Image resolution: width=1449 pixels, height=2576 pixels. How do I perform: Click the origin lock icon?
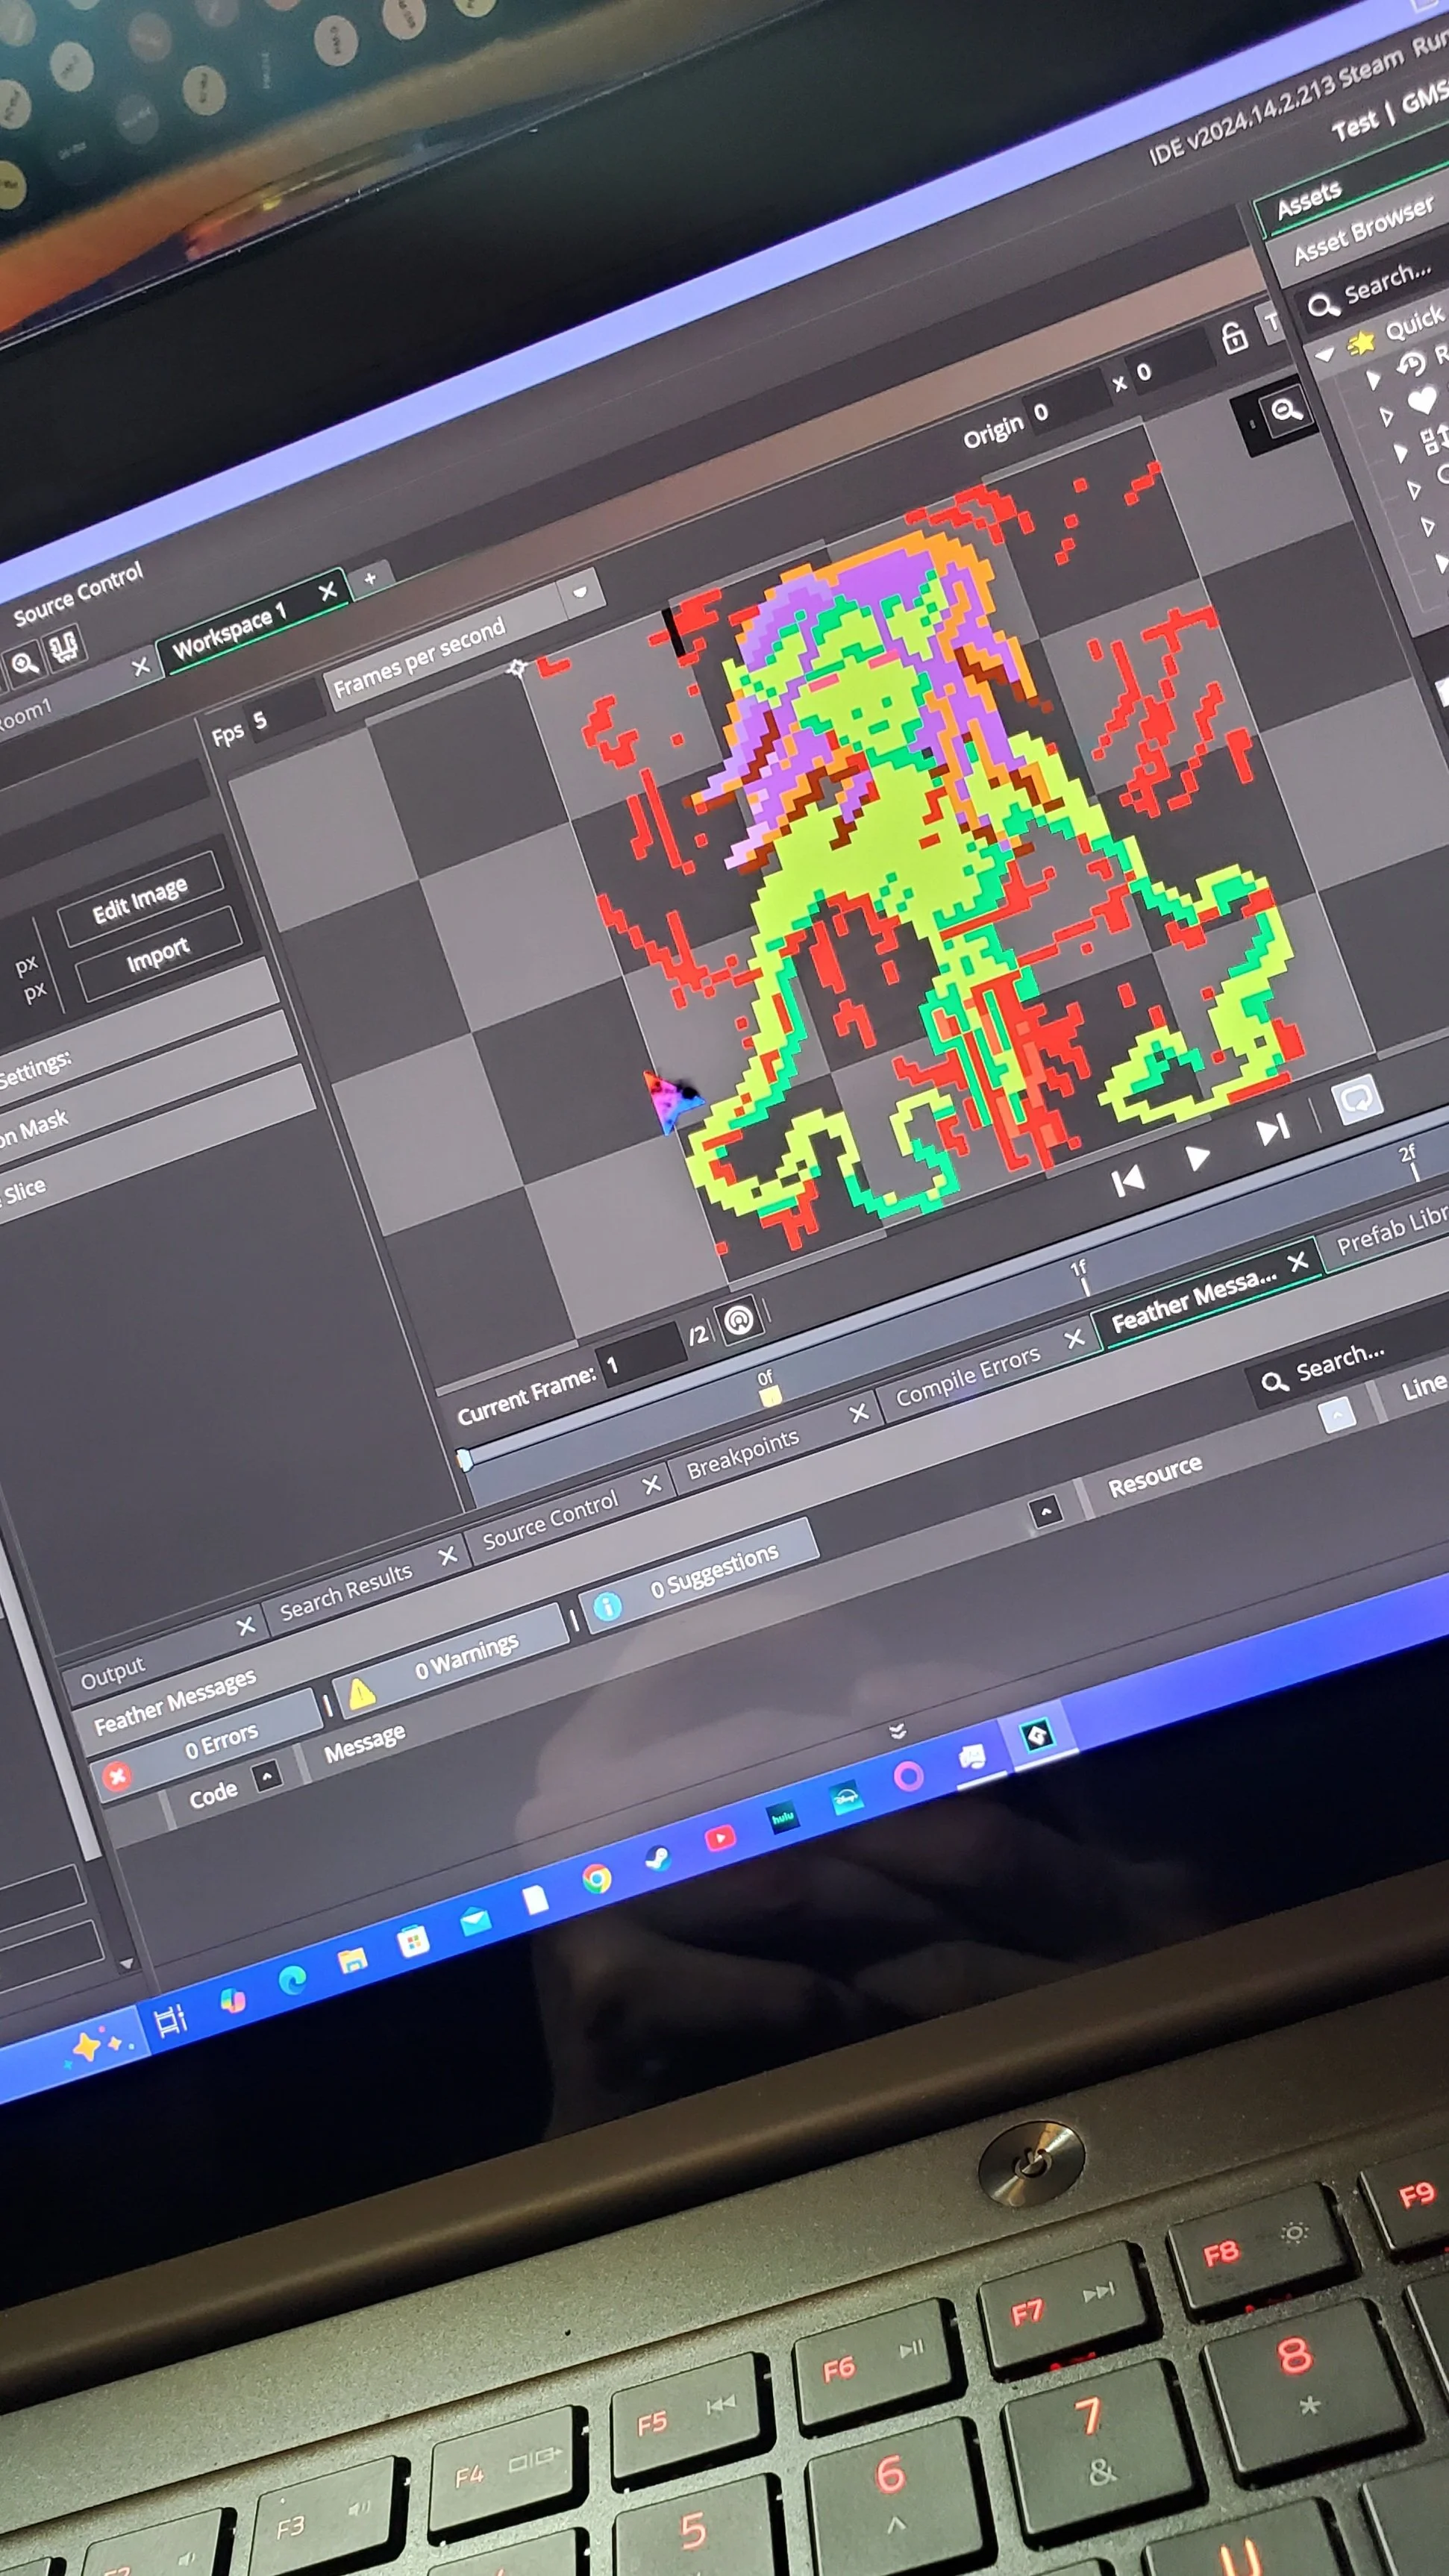[1234, 339]
